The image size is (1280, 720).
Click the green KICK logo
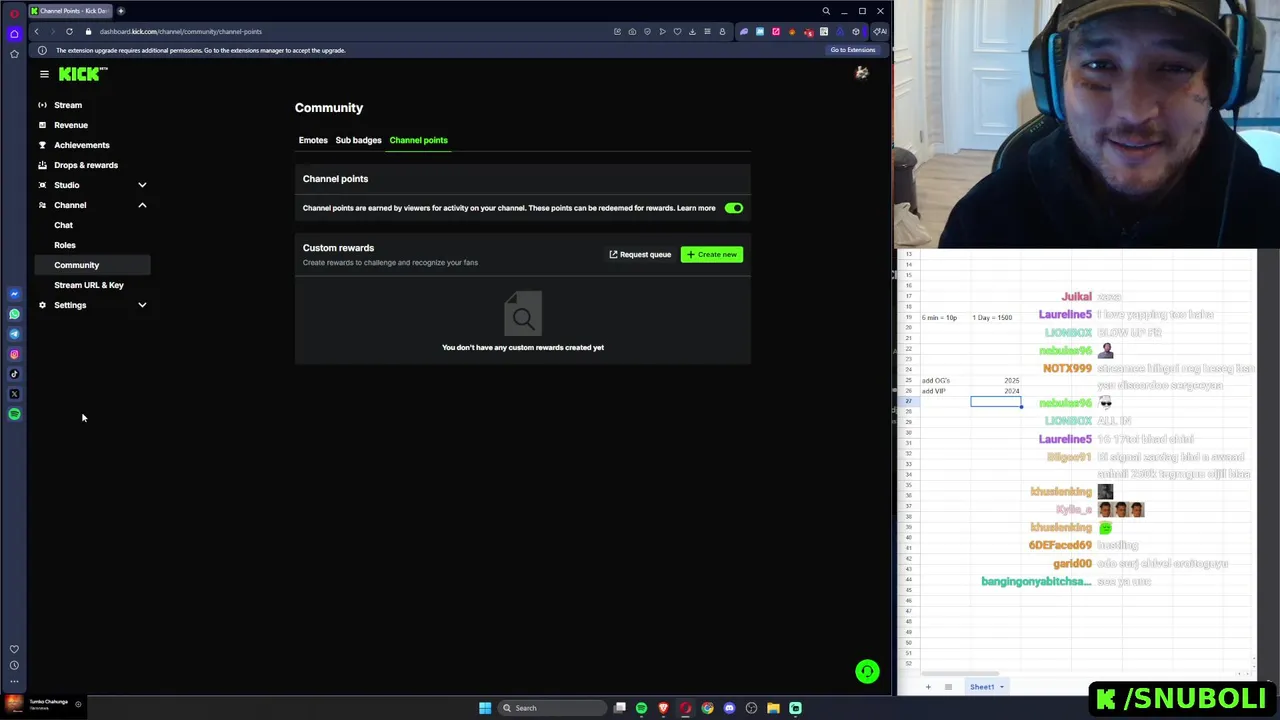[x=79, y=74]
